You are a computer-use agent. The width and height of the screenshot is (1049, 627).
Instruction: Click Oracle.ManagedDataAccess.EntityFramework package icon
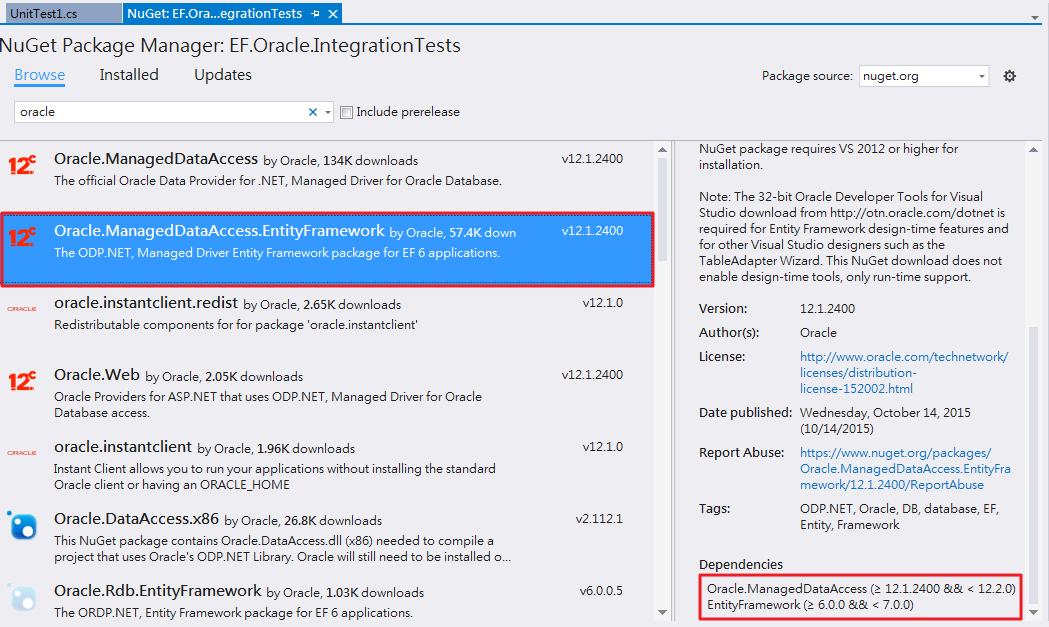(x=22, y=236)
